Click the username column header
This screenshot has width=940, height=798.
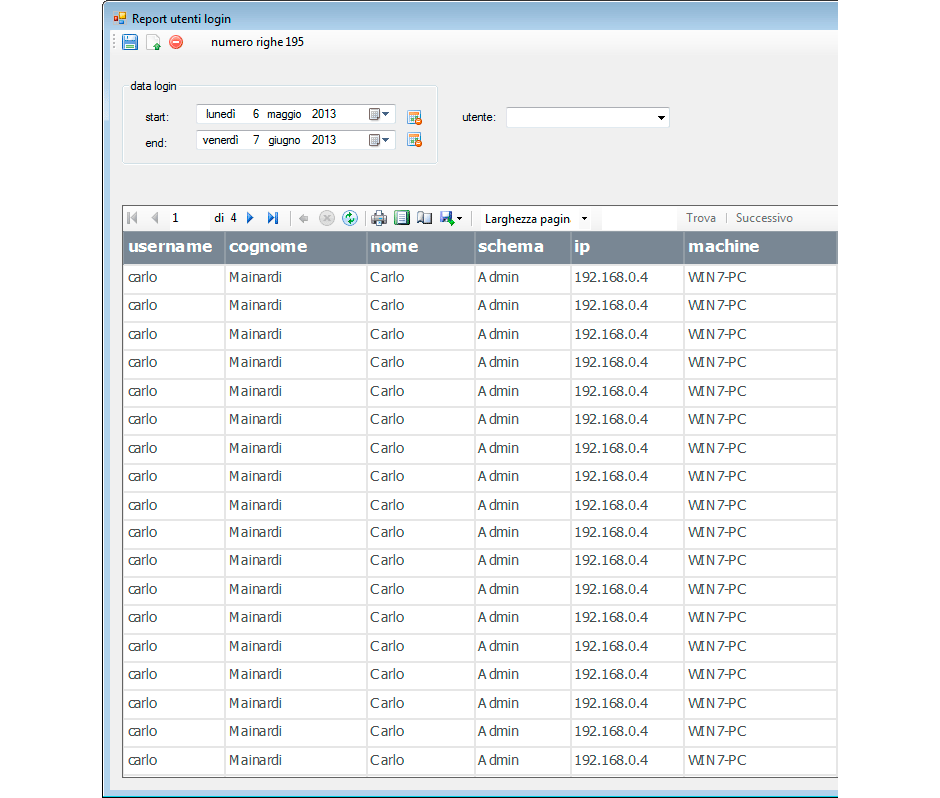click(174, 247)
